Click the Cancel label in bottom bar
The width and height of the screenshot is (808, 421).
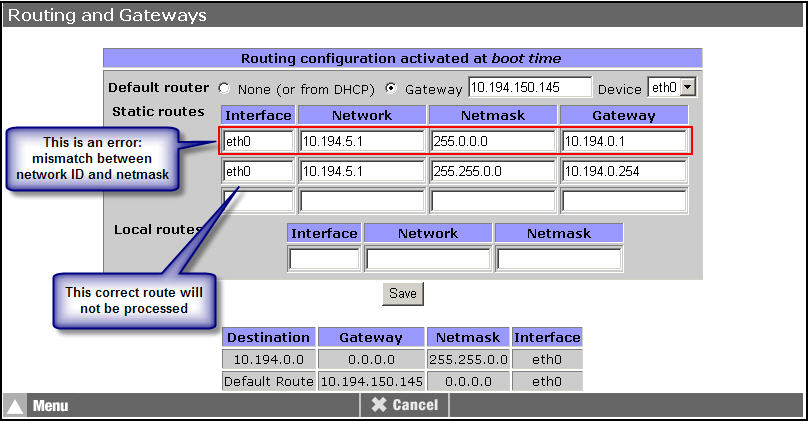[415, 405]
